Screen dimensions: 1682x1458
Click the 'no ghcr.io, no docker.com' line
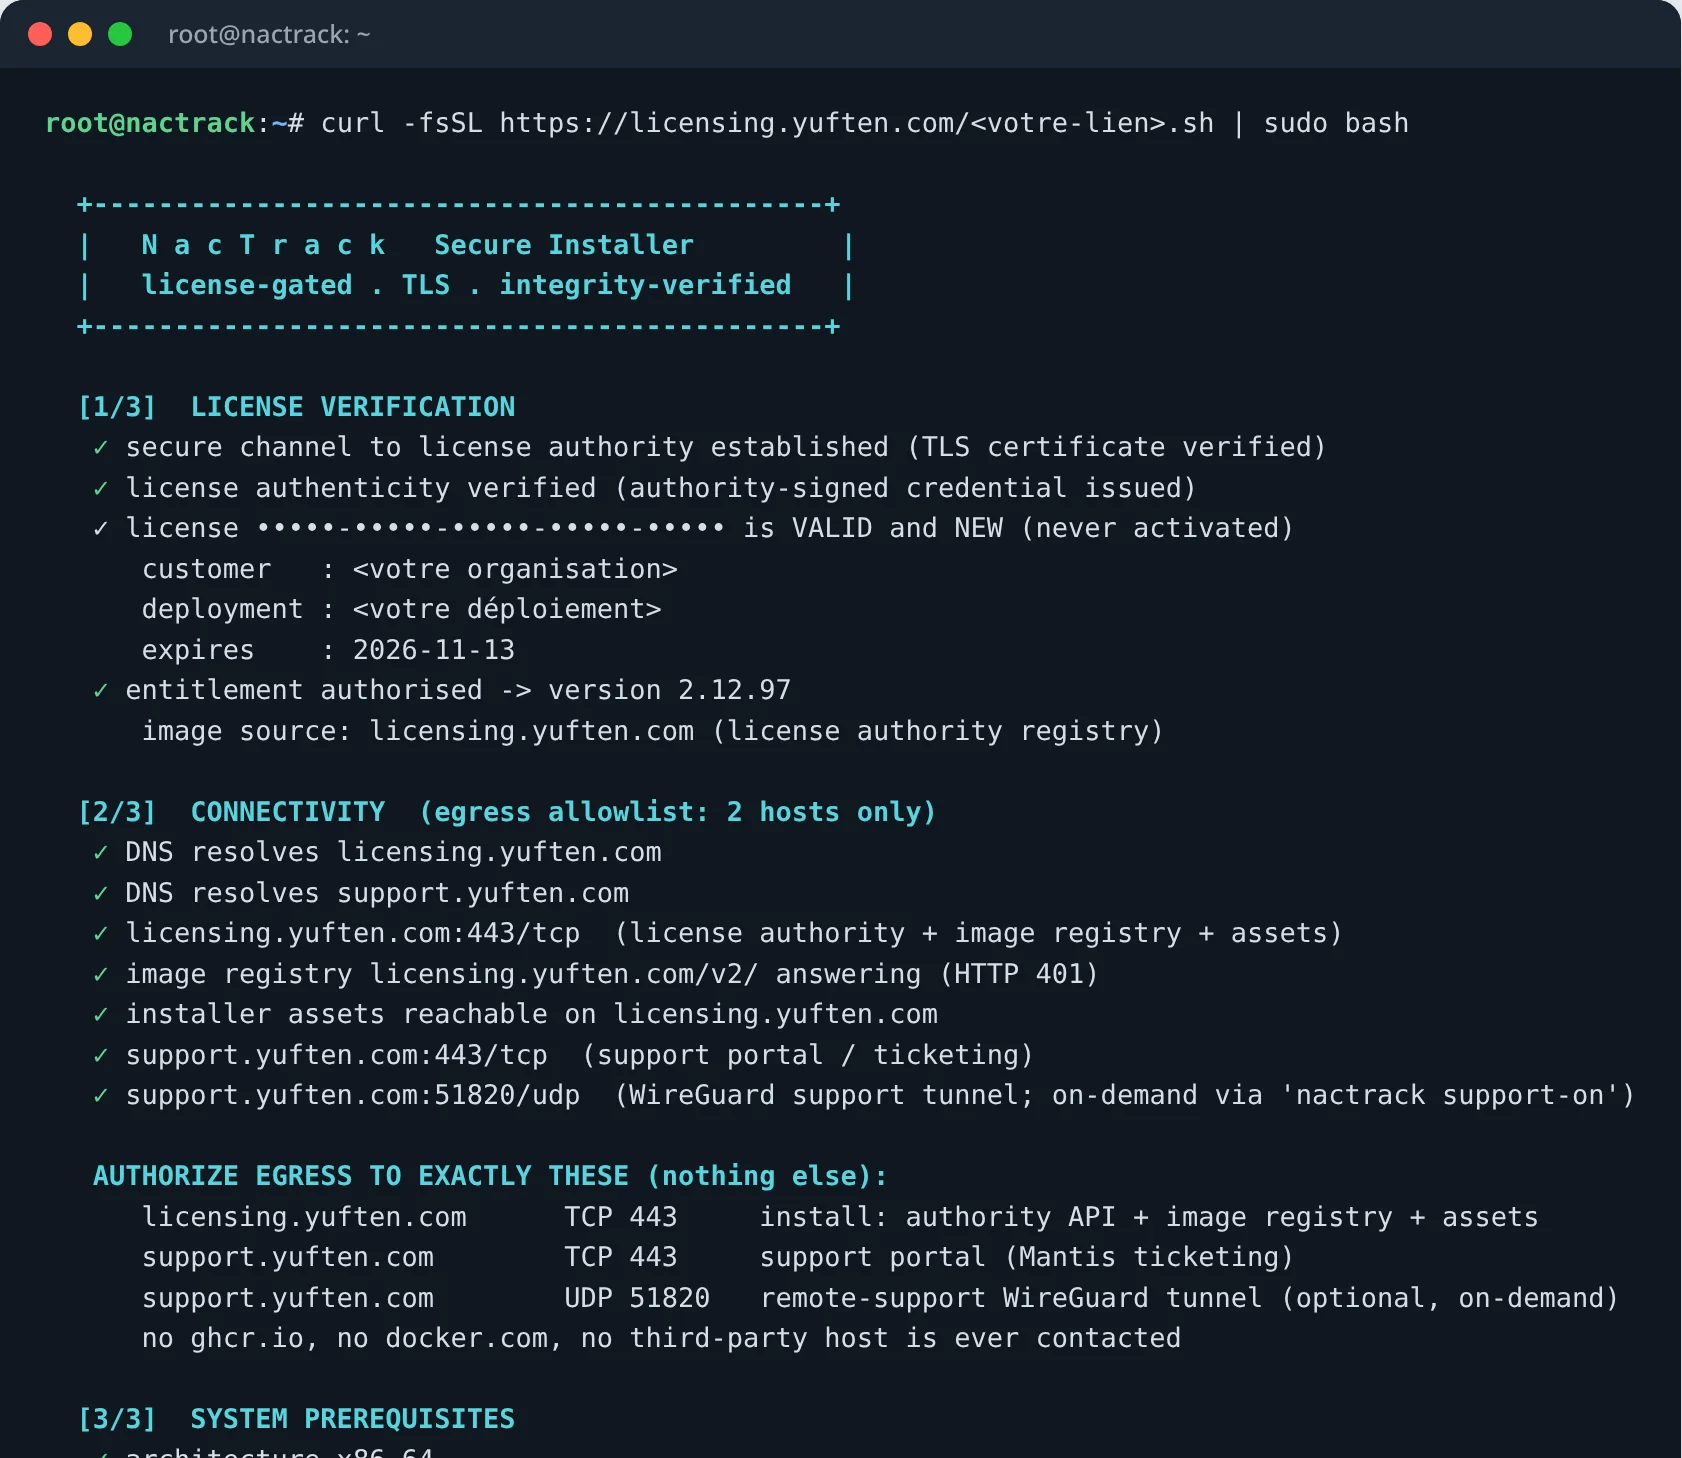[x=661, y=1338]
